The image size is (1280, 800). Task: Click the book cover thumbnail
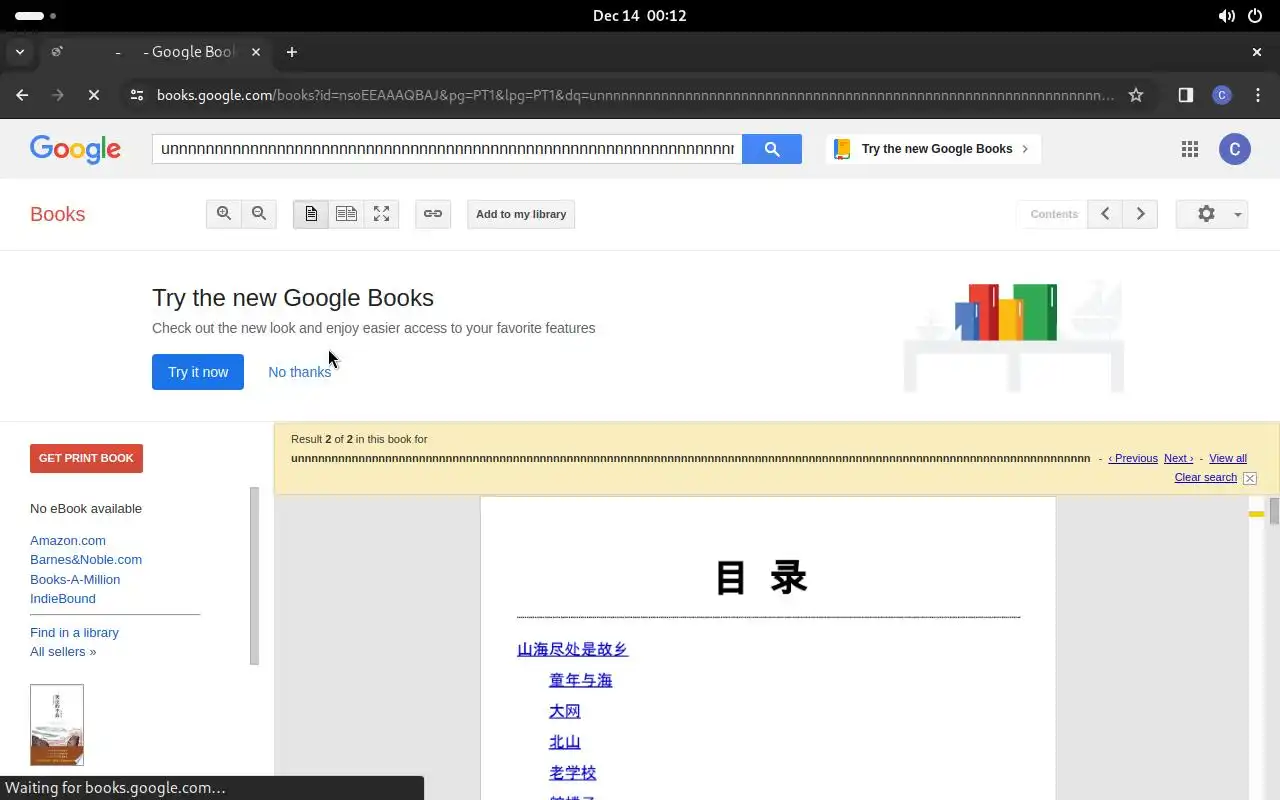(x=57, y=725)
